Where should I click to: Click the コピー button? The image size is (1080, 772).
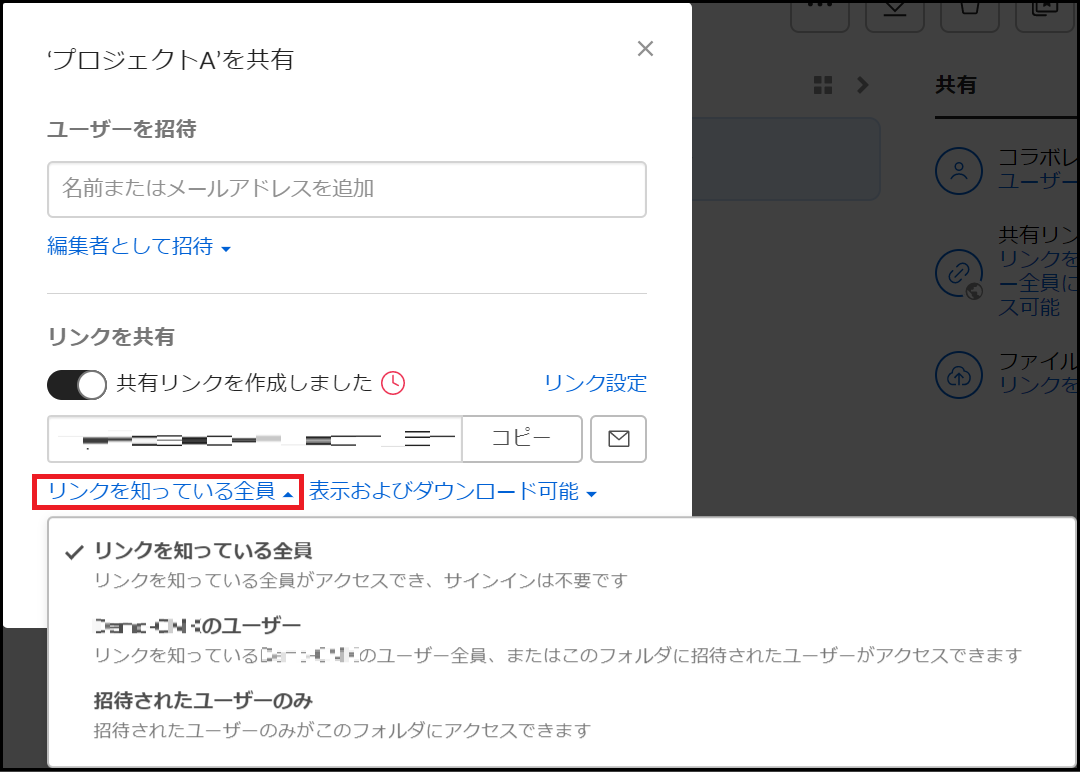[521, 439]
